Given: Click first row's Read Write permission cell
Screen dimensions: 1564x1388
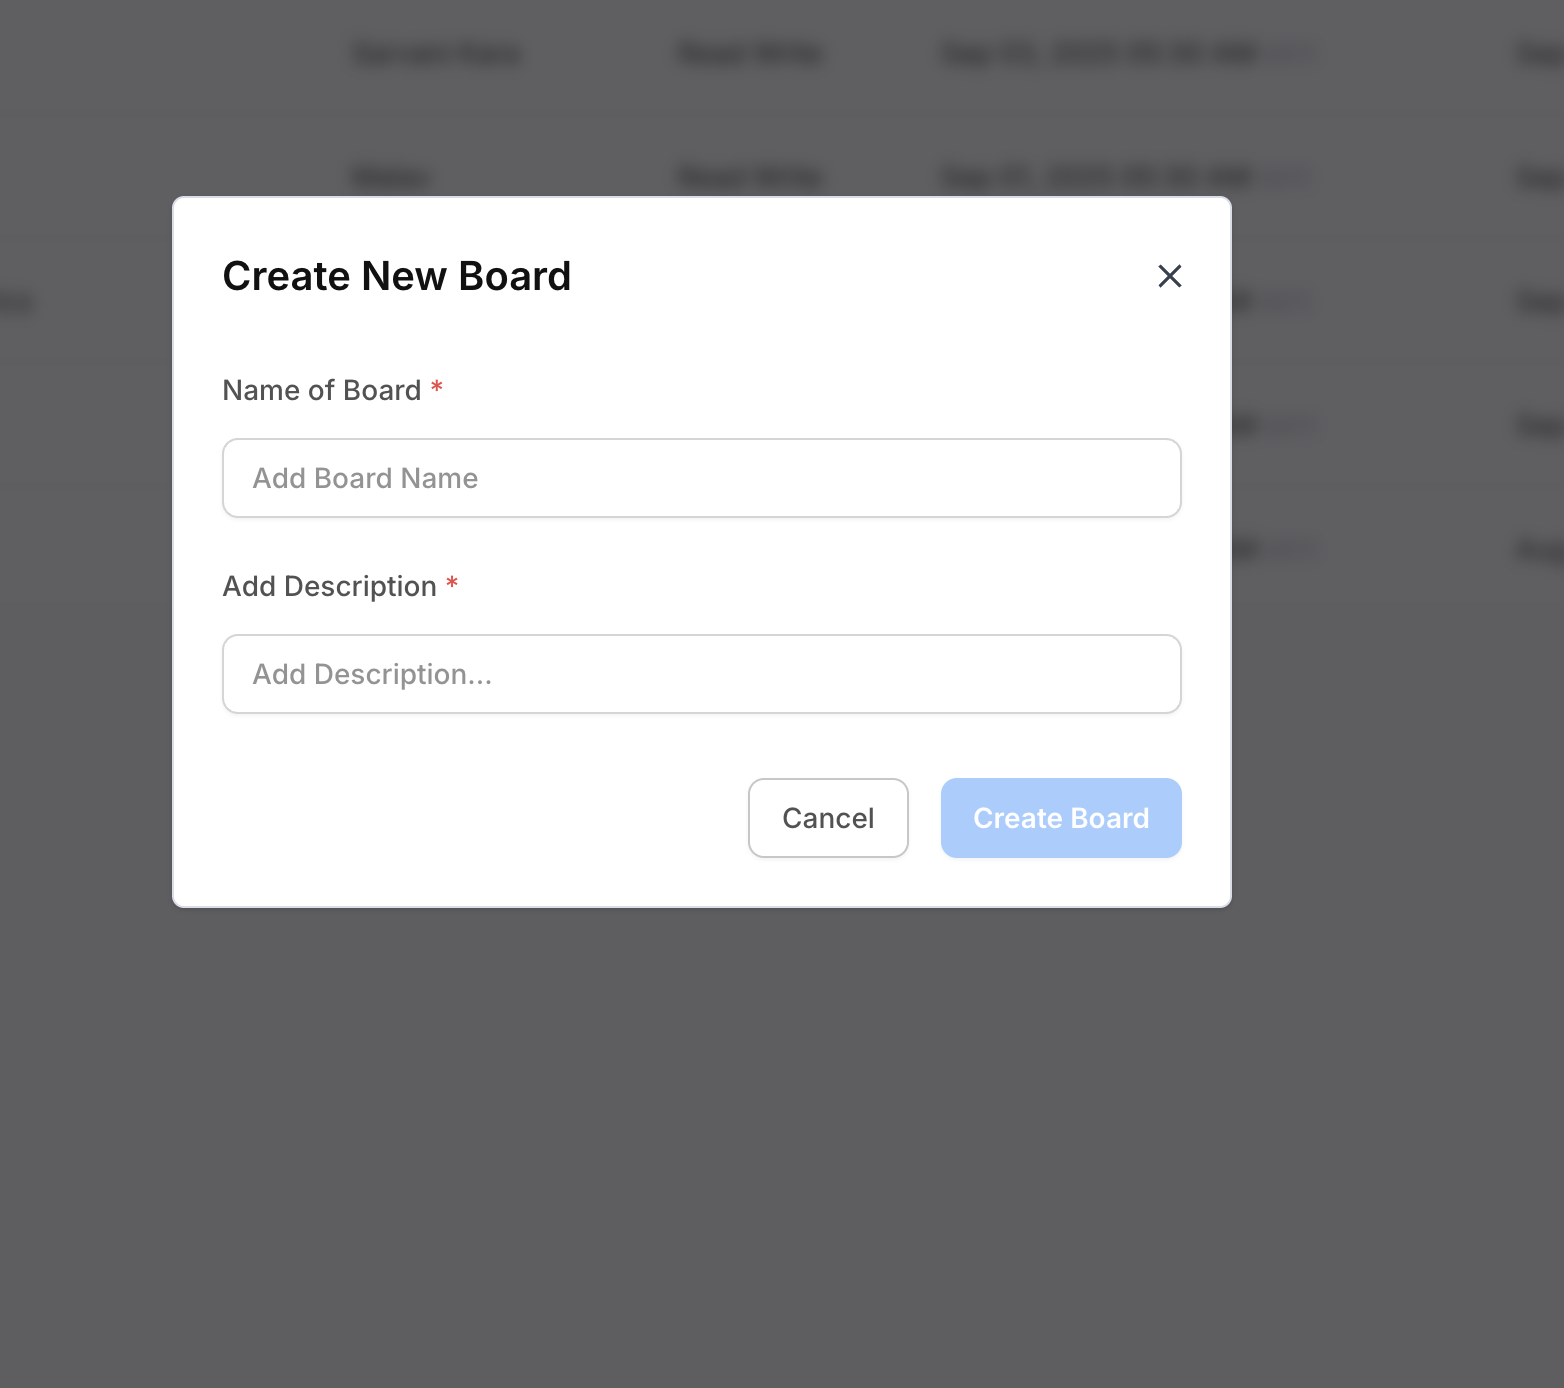Looking at the screenshot, I should 750,54.
